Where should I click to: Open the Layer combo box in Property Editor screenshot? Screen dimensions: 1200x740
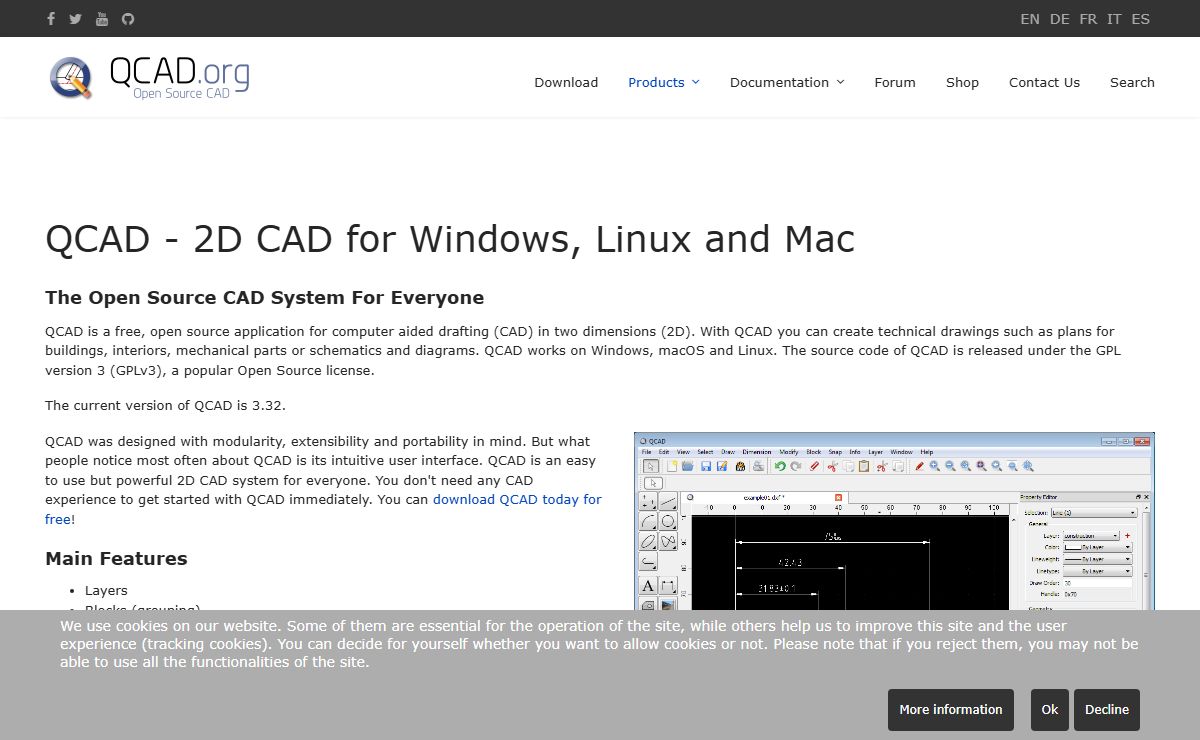point(1090,536)
